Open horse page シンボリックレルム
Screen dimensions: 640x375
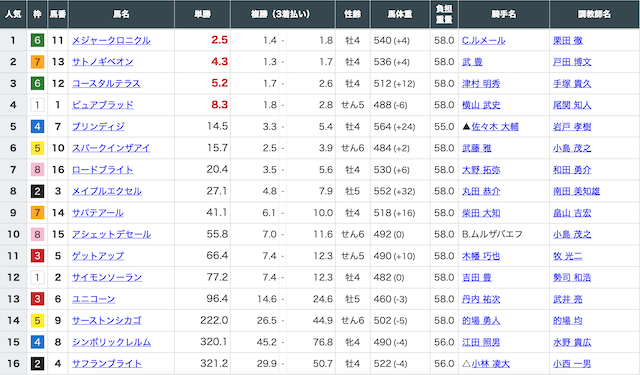pos(111,342)
